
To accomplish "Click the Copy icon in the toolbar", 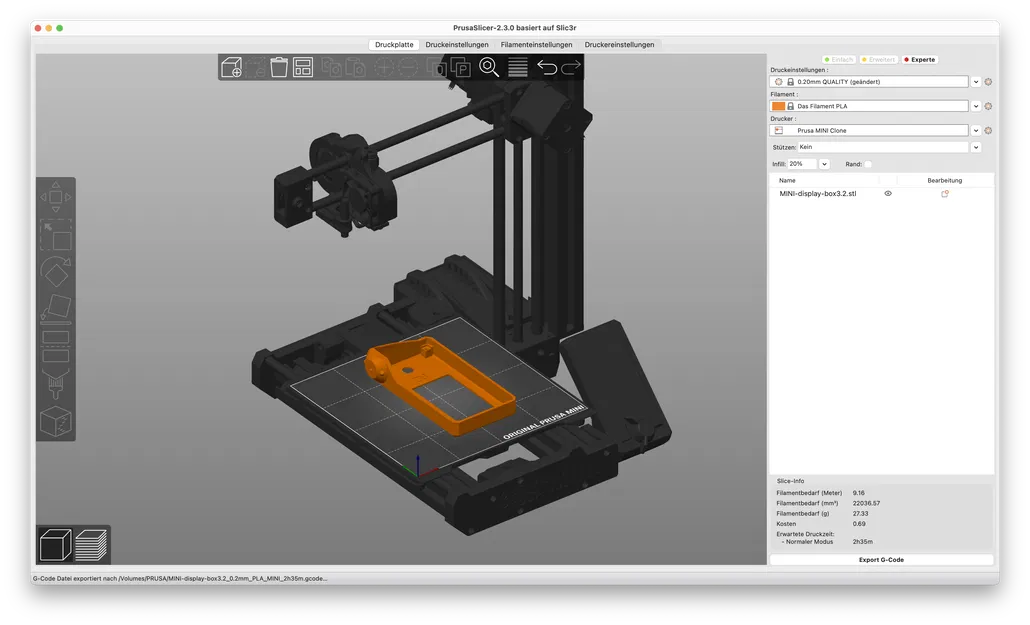I will tap(331, 67).
